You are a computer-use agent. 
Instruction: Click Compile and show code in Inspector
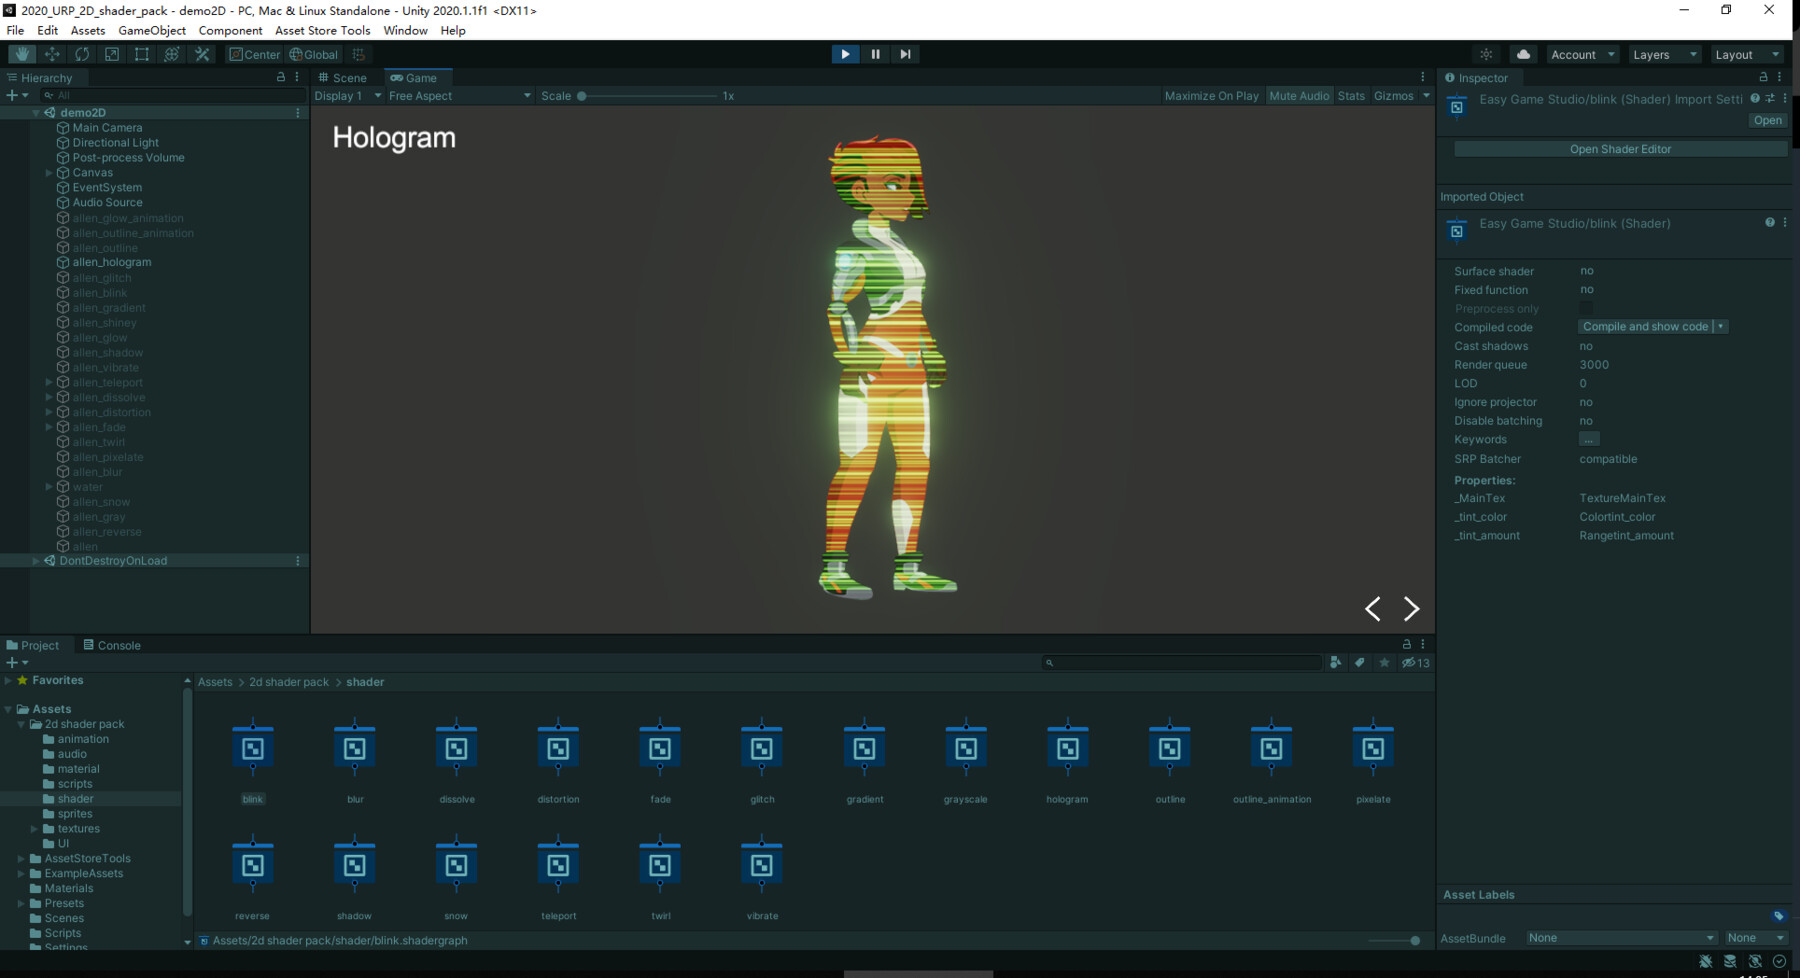(1646, 326)
